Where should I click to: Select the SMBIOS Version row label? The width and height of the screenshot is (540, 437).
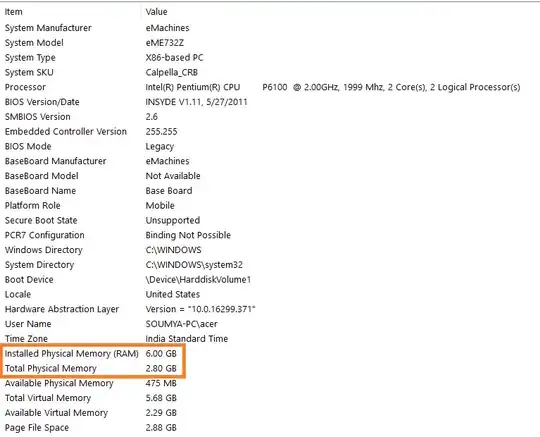pos(38,117)
